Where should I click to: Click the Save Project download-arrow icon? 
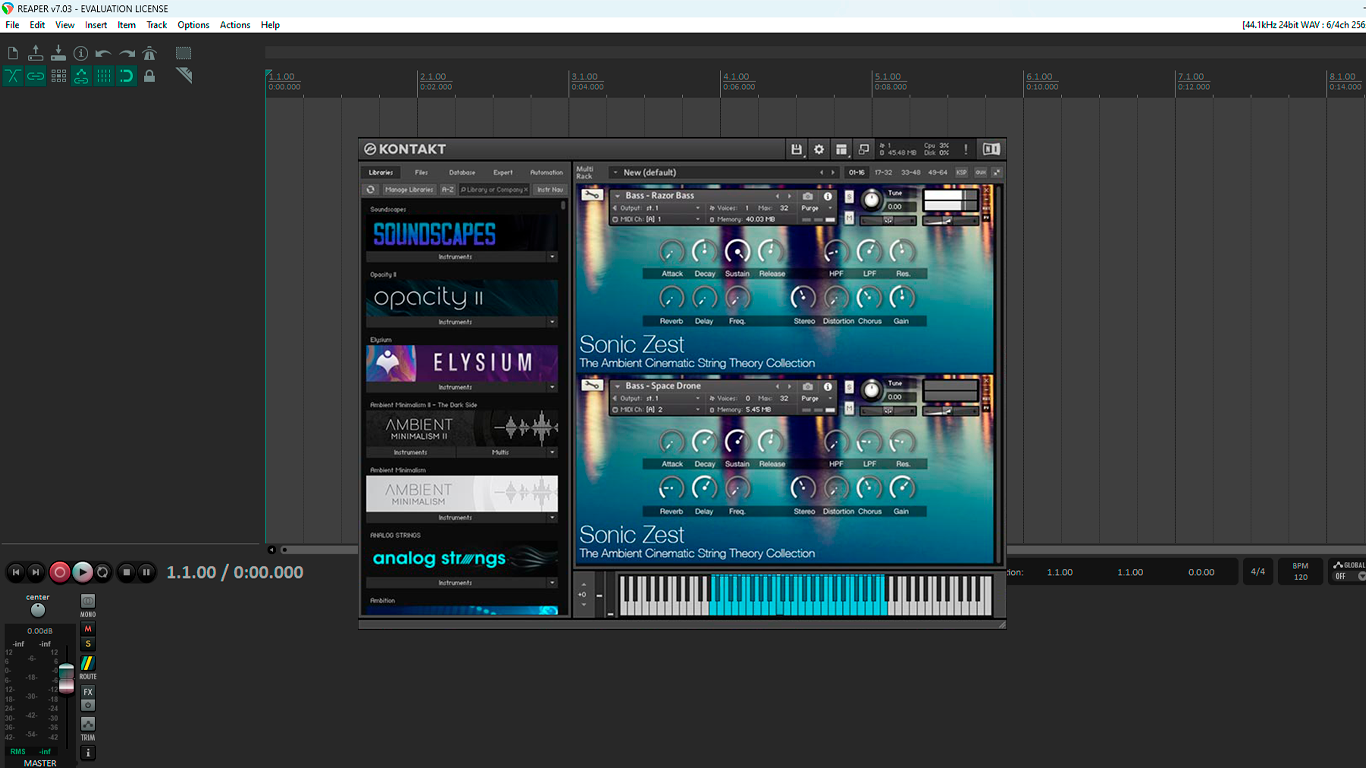pos(58,53)
